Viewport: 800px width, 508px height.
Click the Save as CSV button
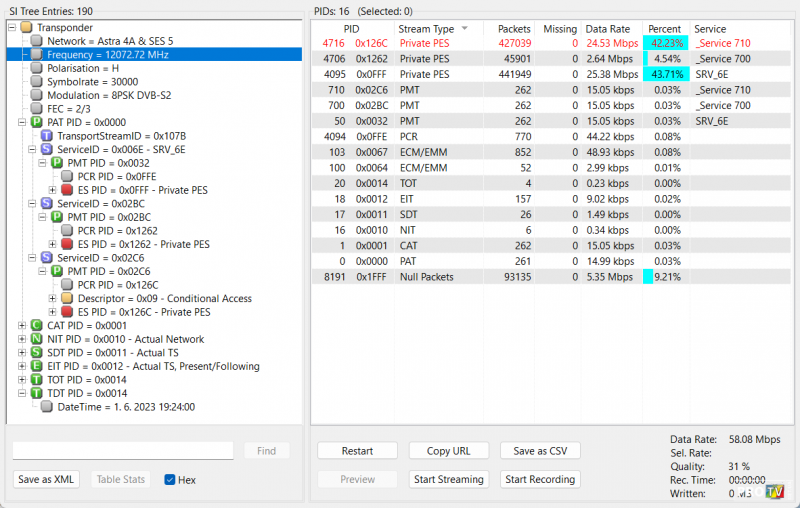click(x=540, y=451)
